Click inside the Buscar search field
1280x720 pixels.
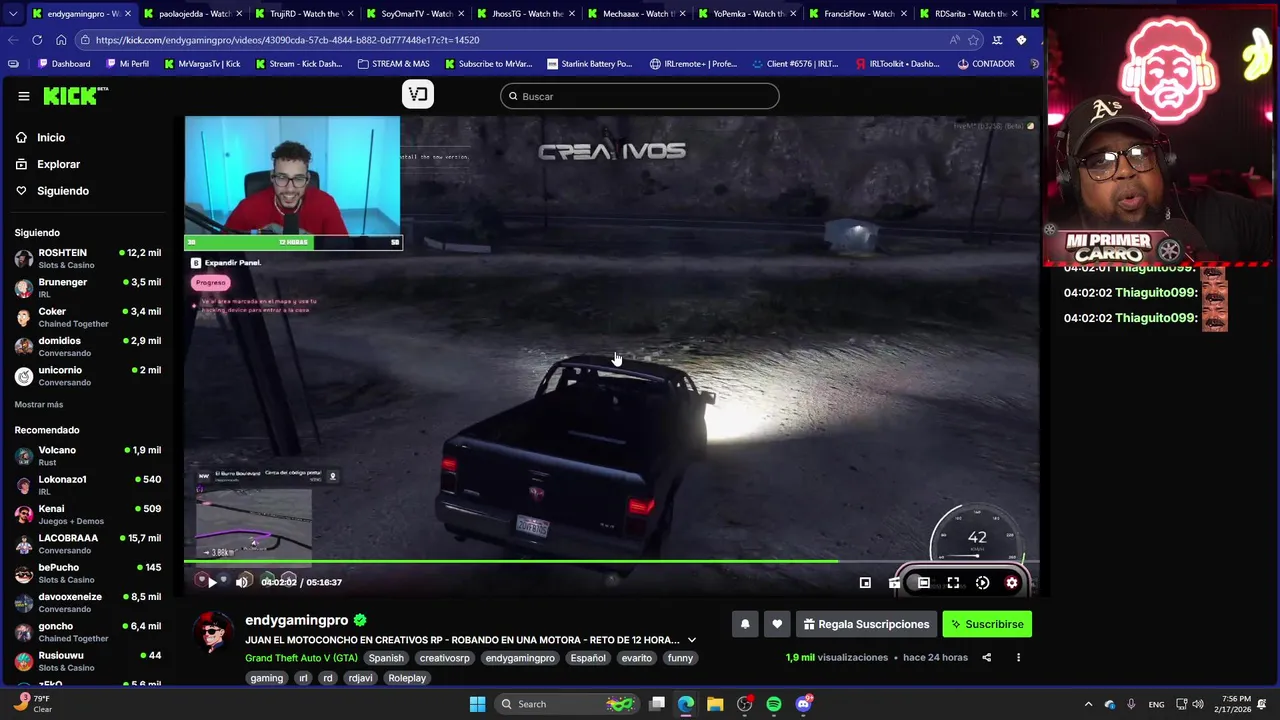coord(640,96)
